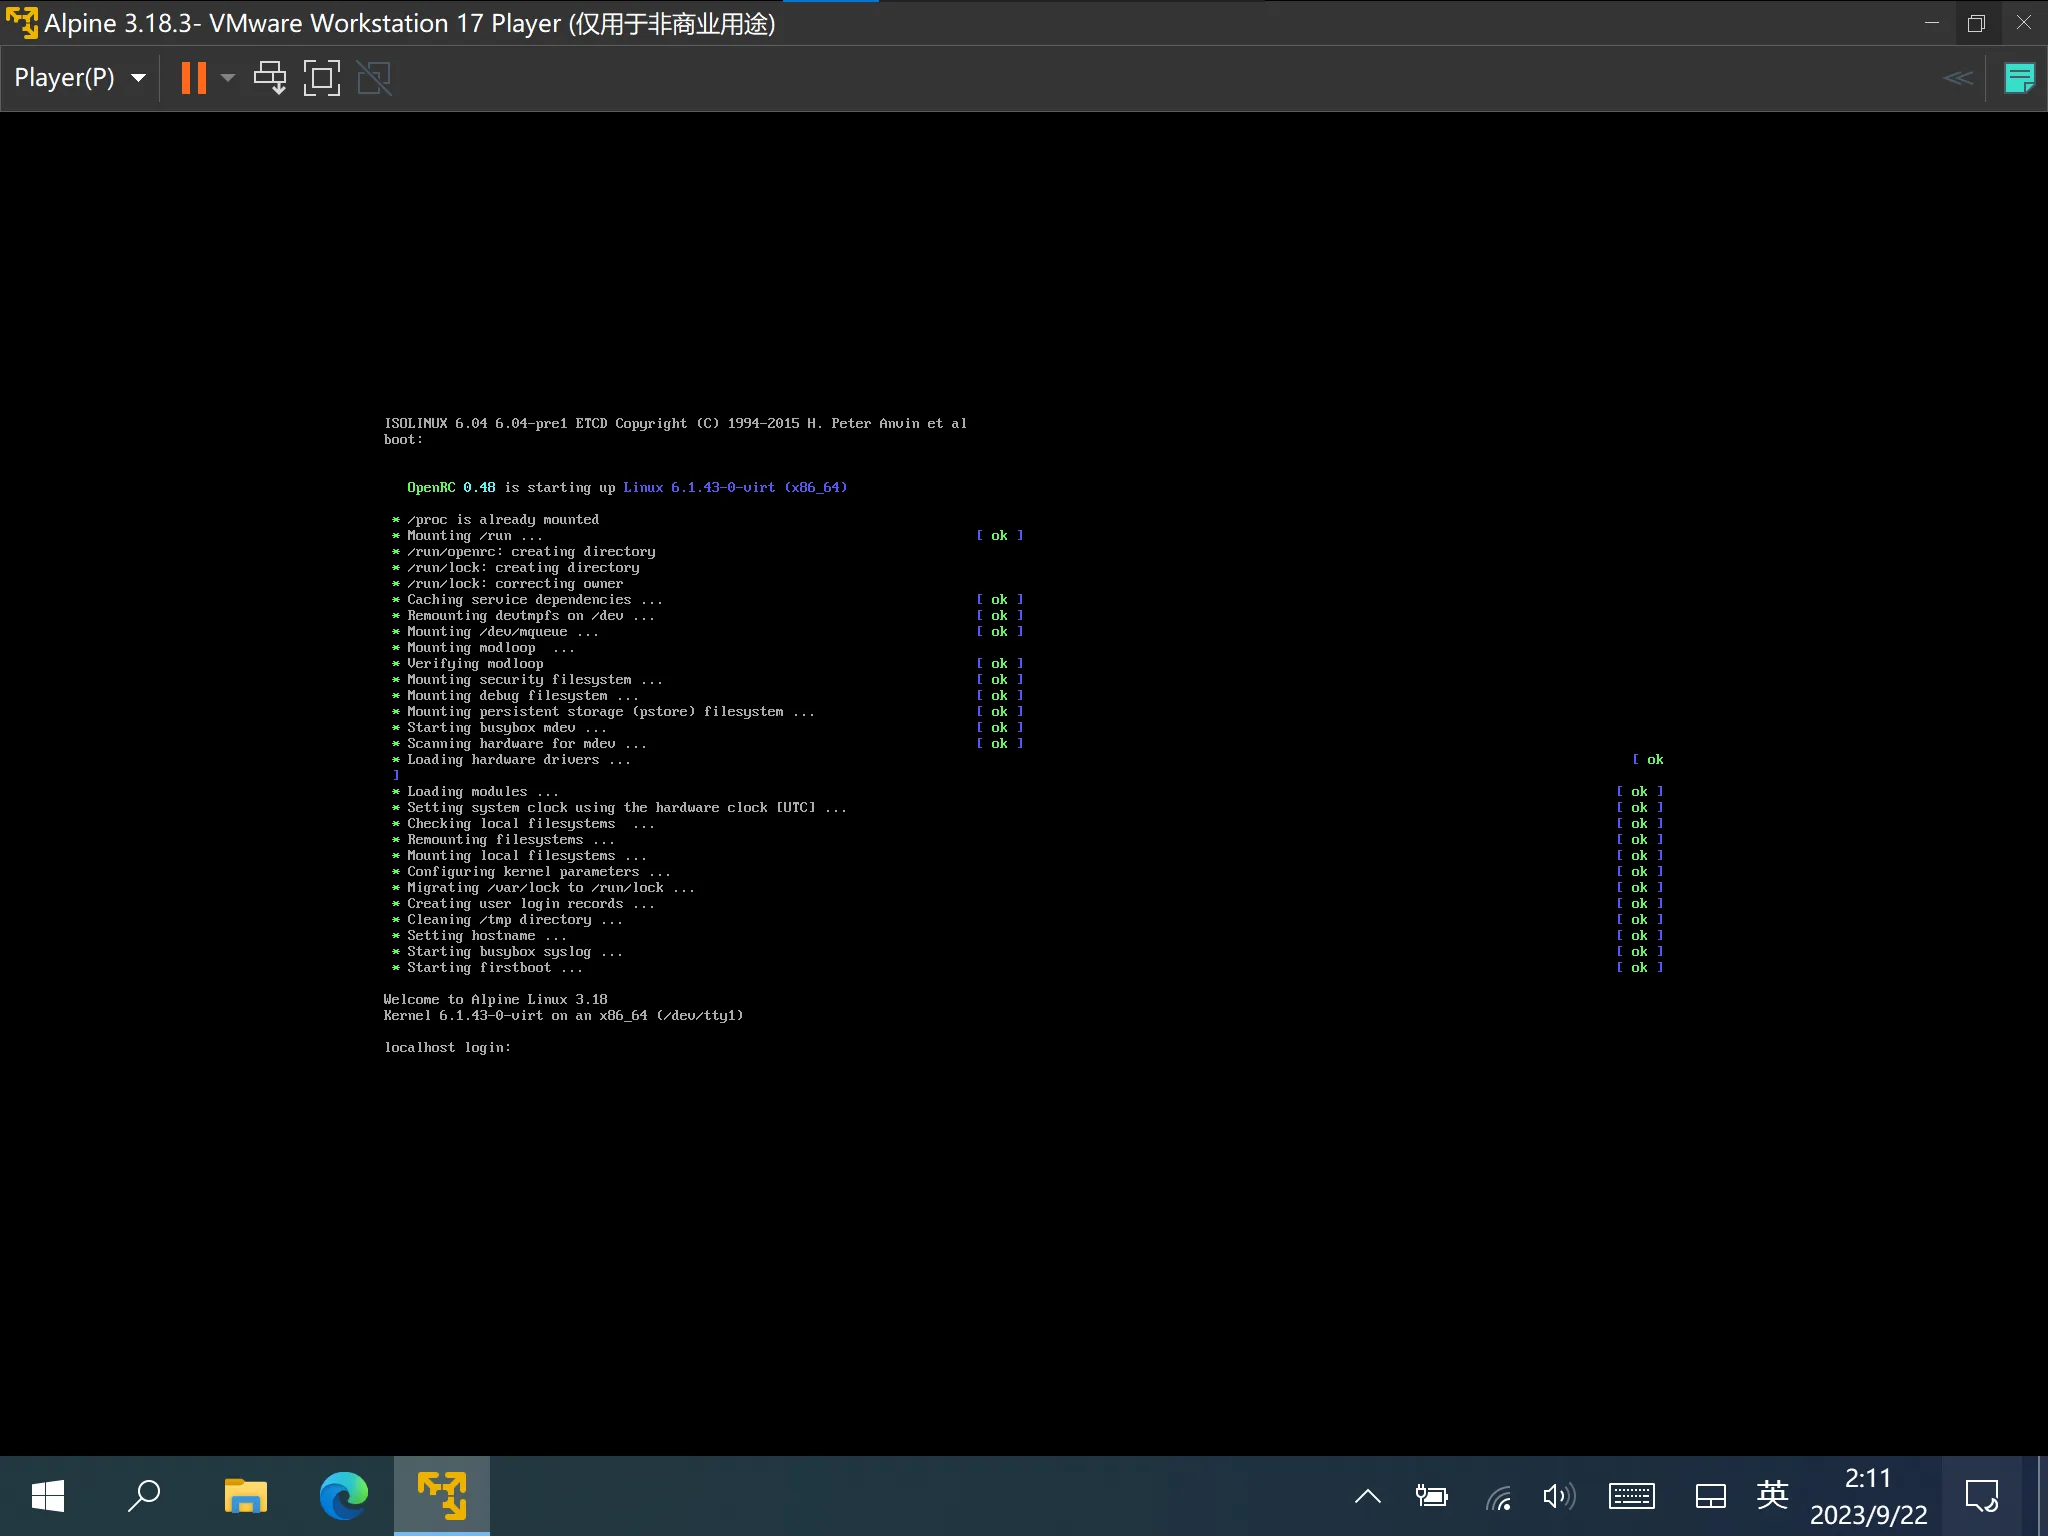Open the Windows Start menu

(x=48, y=1496)
